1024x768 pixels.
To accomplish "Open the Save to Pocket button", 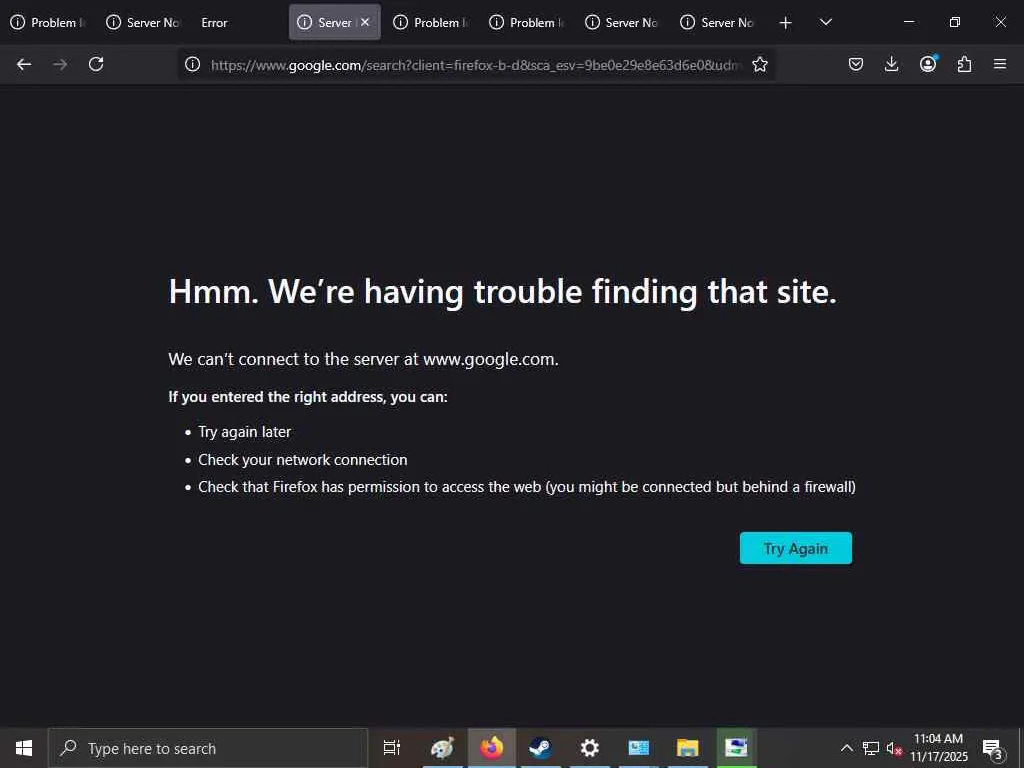I will click(x=856, y=64).
